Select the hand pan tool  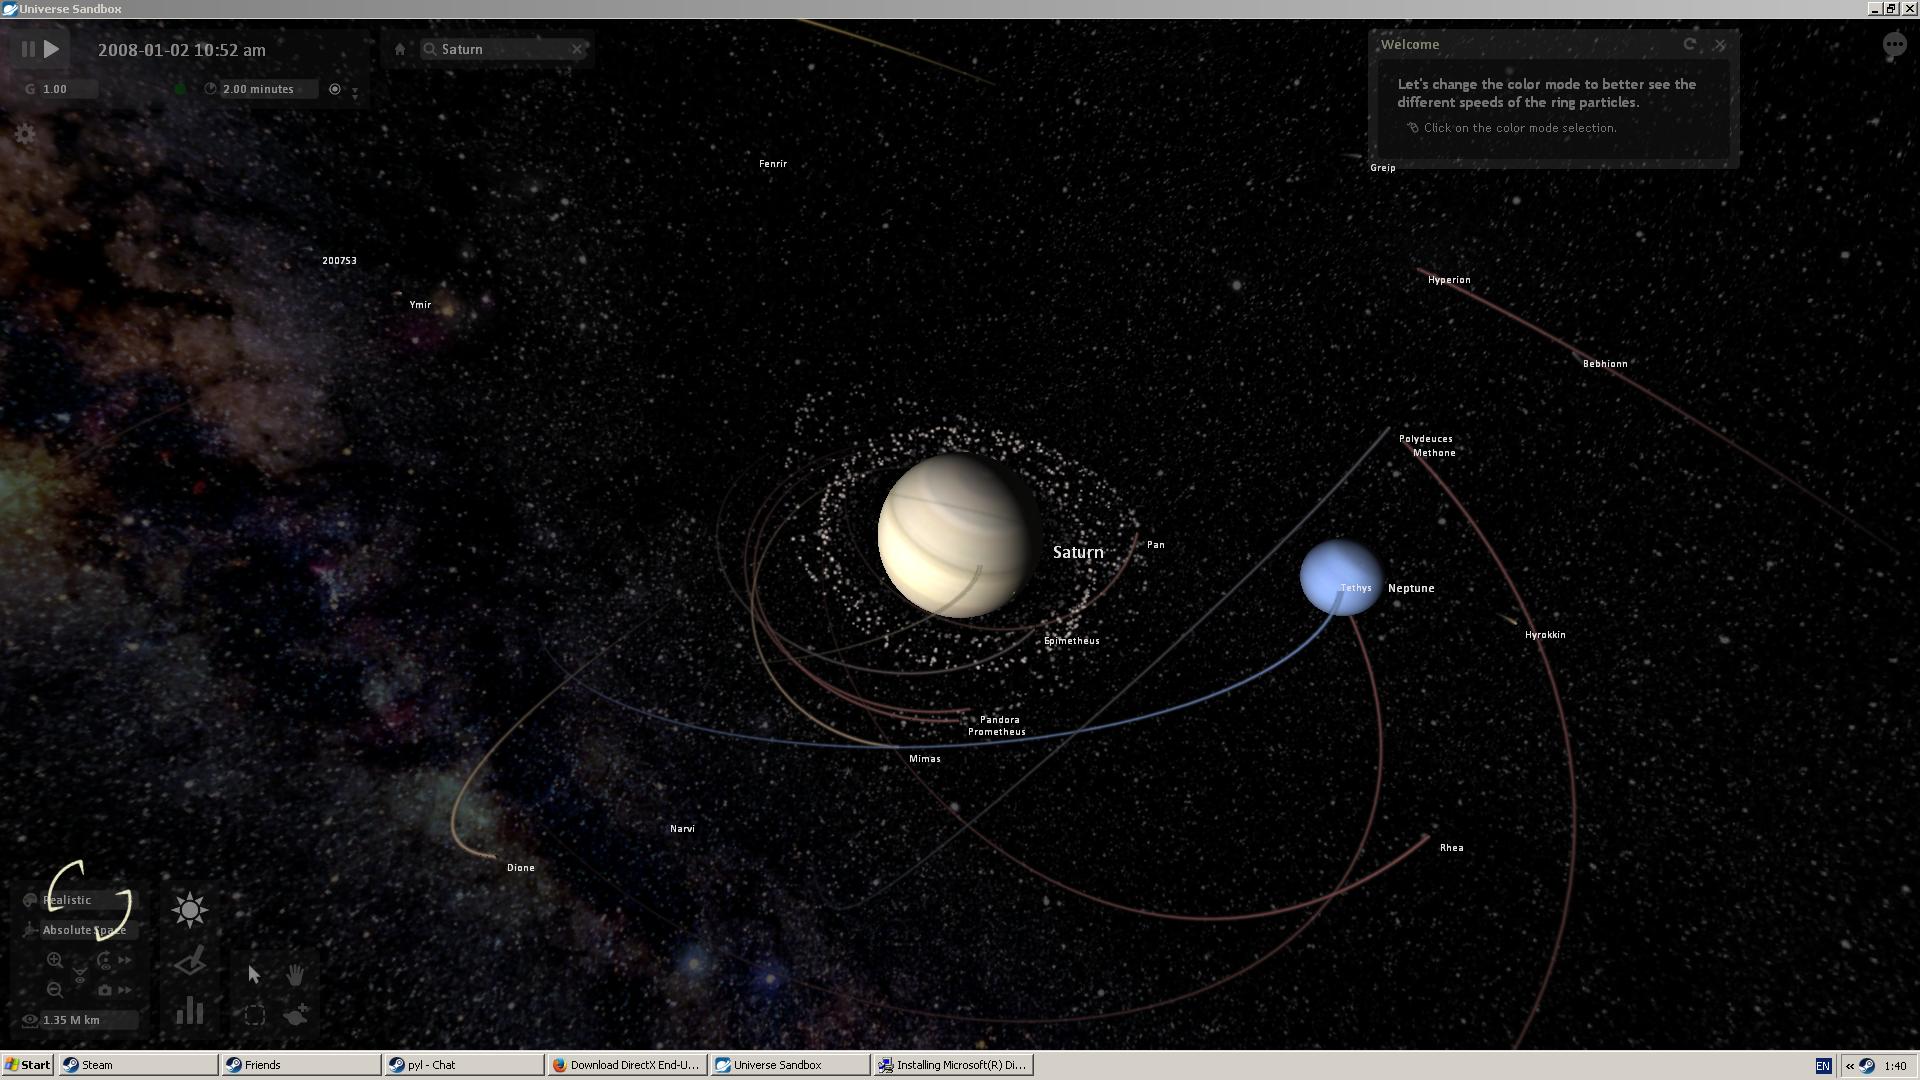click(x=295, y=974)
